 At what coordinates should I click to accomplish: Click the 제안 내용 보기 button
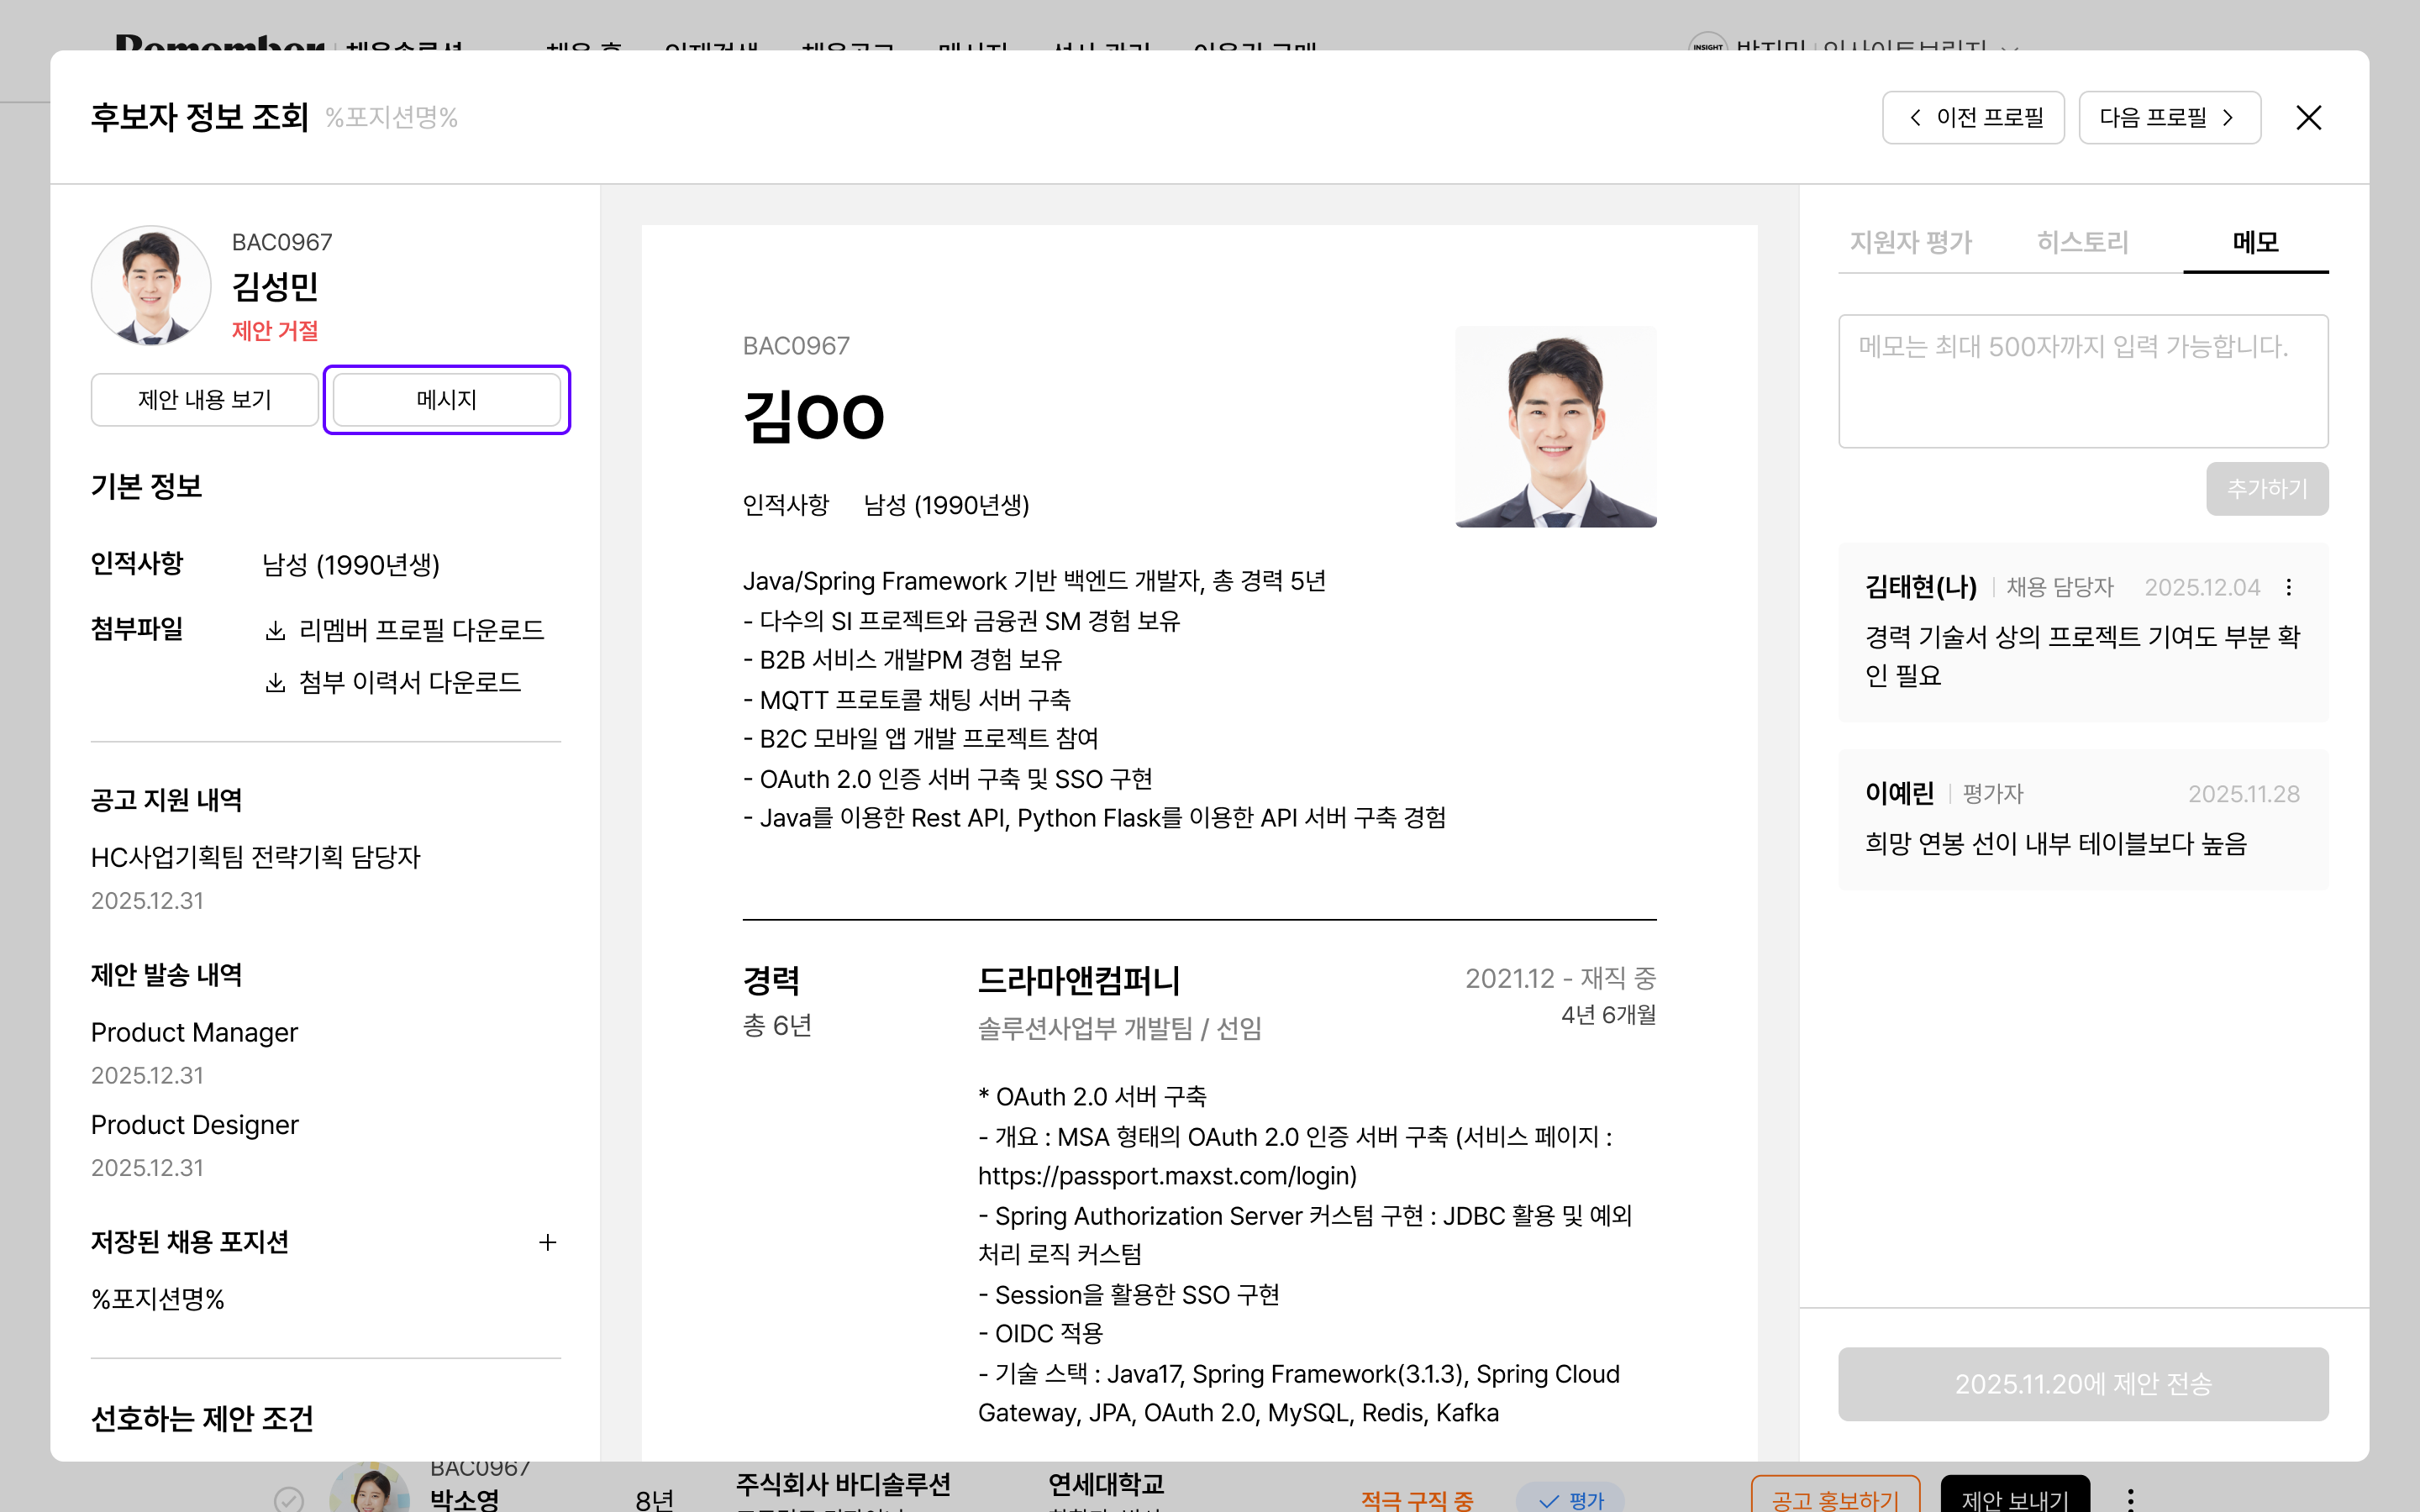(204, 399)
